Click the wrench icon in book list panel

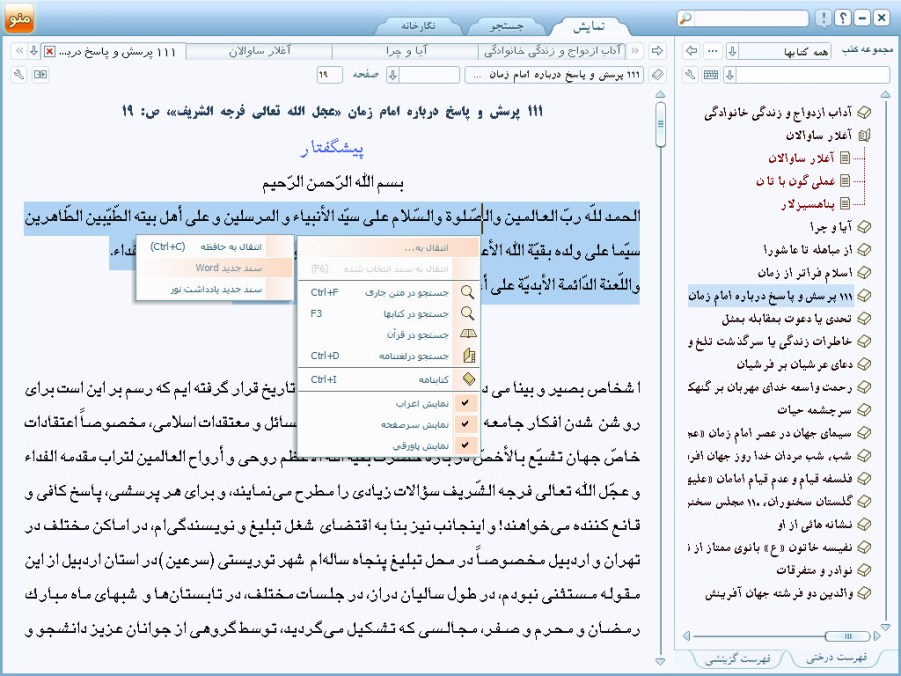(x=691, y=75)
